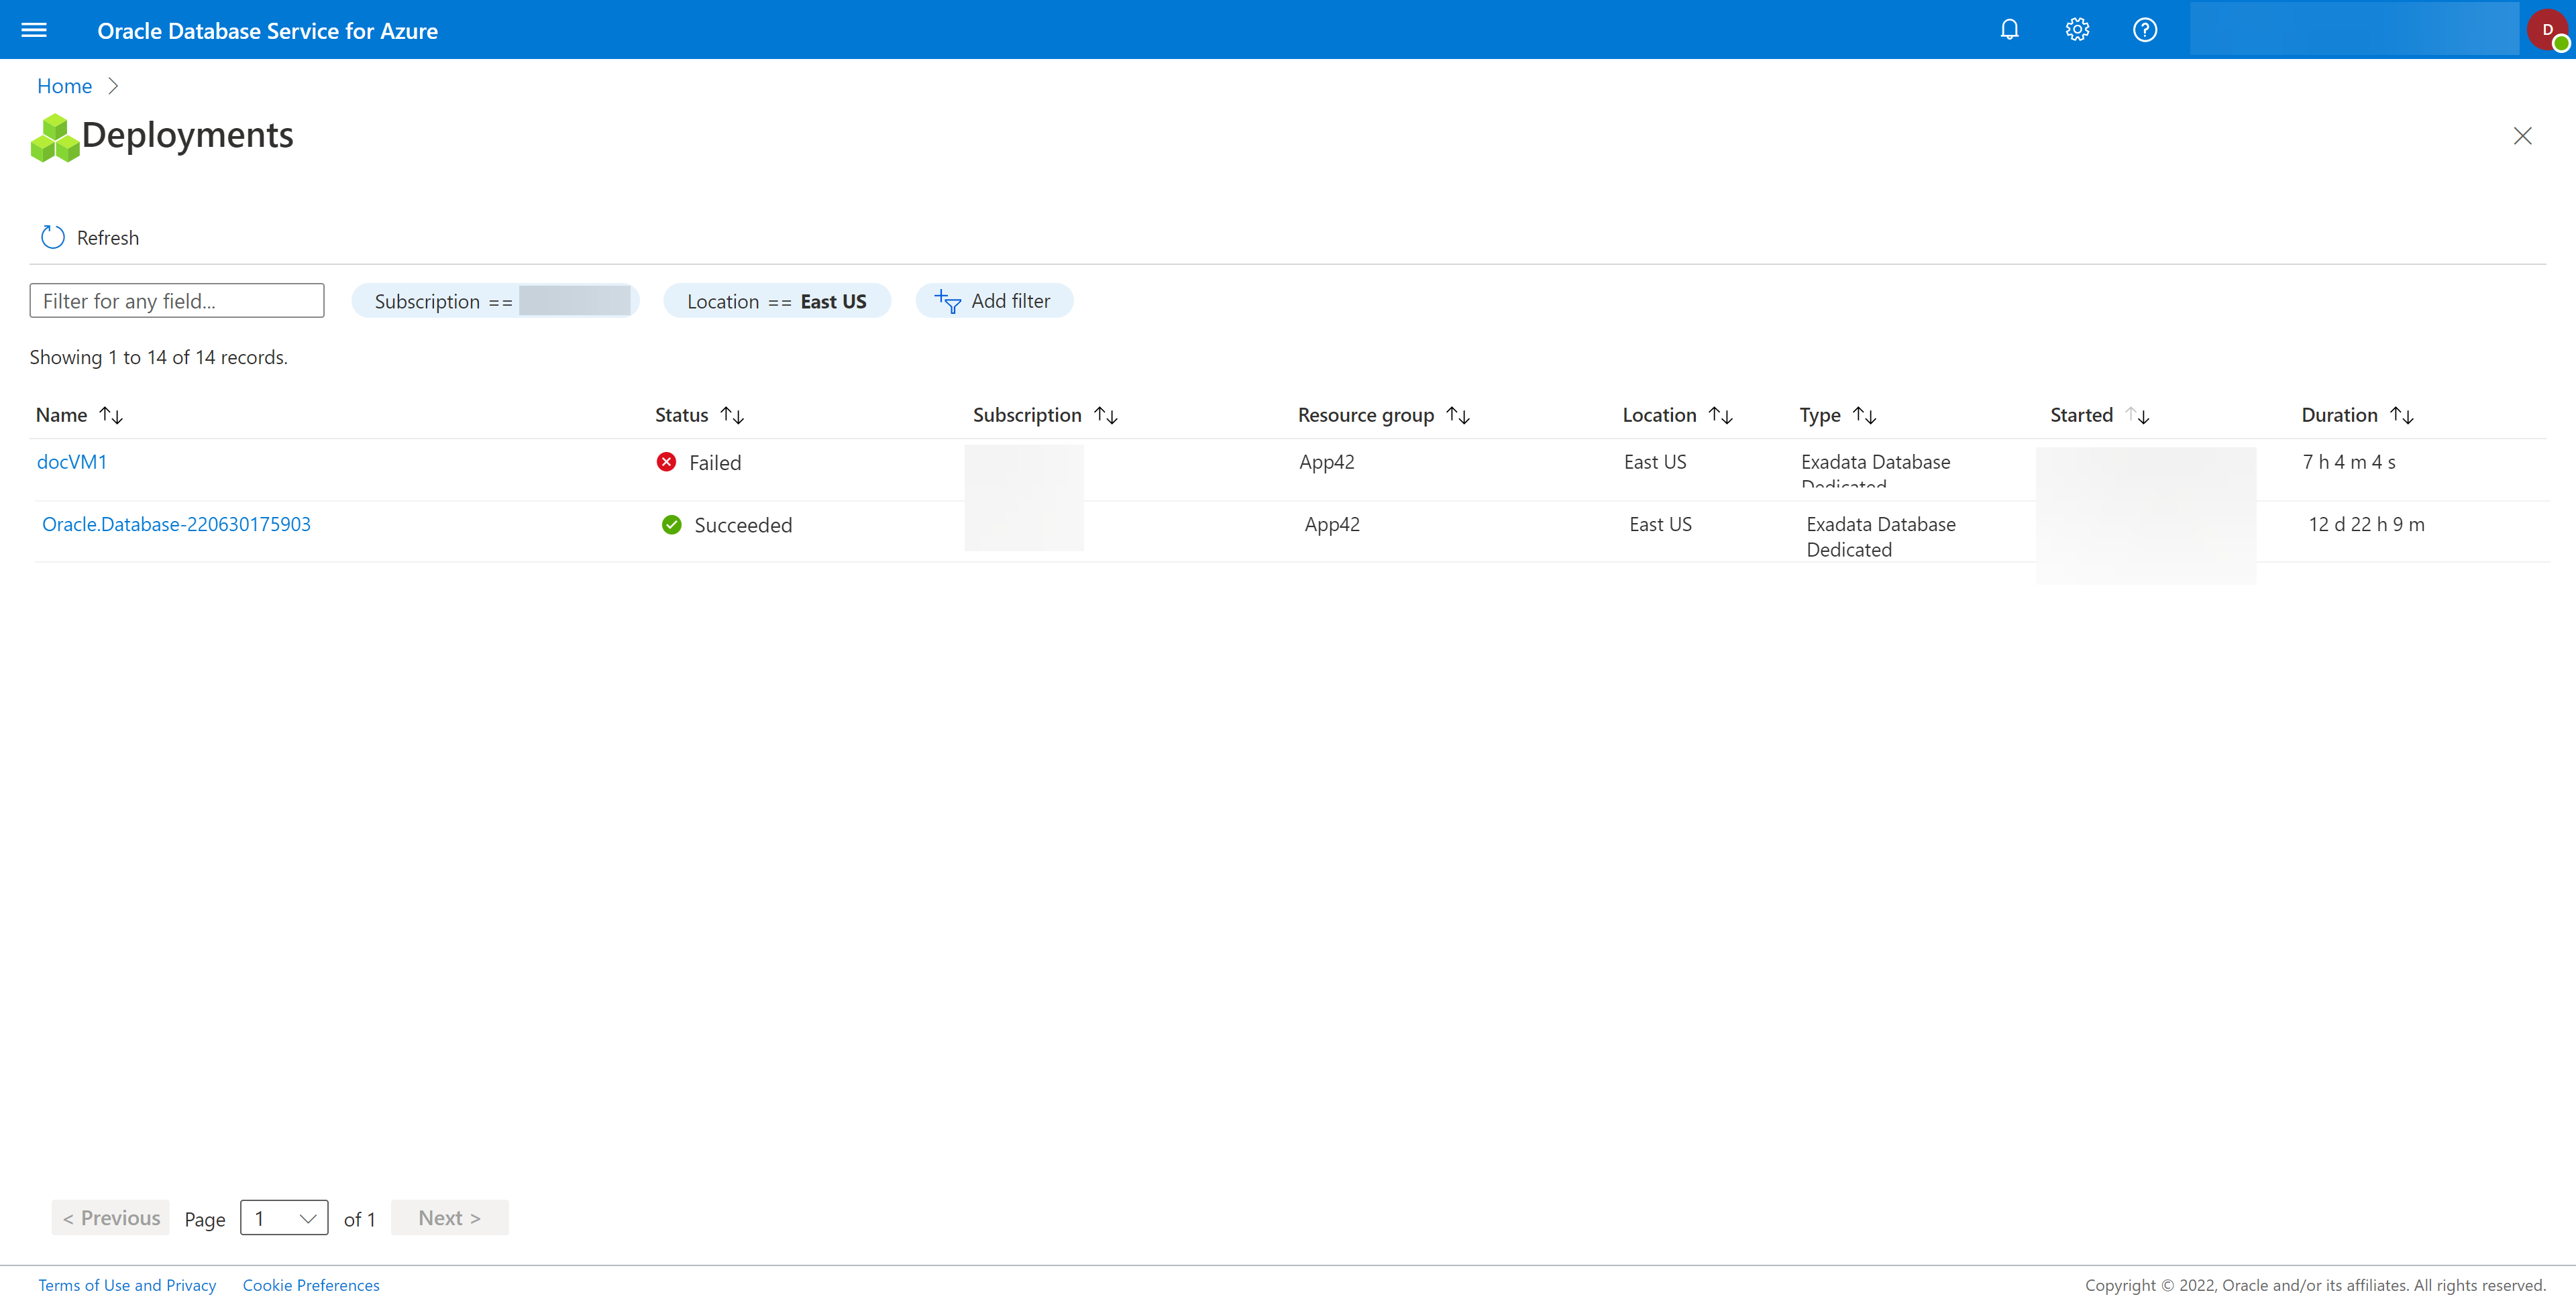The width and height of the screenshot is (2576, 1309).
Task: Click the Succeeded status text
Action: pos(743,525)
